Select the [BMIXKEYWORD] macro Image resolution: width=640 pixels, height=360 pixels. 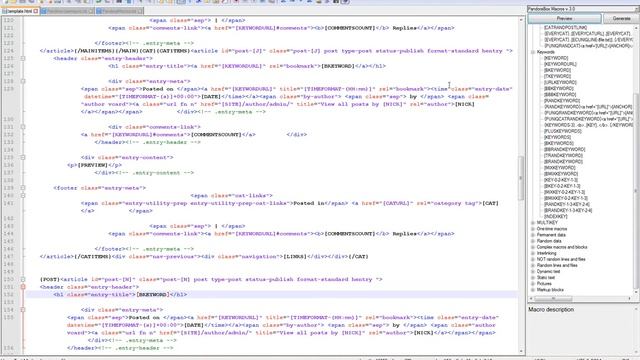pos(561,174)
